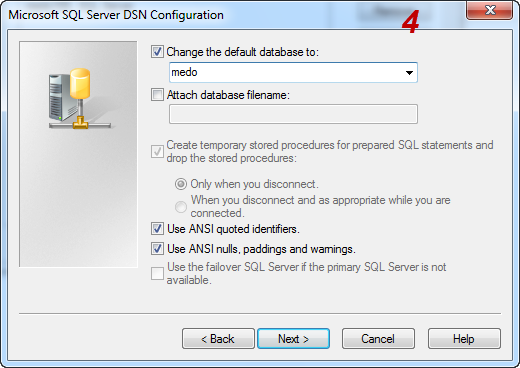520x368 pixels.
Task: Toggle 'Use the failover SQL Server' checkbox
Action: click(157, 274)
